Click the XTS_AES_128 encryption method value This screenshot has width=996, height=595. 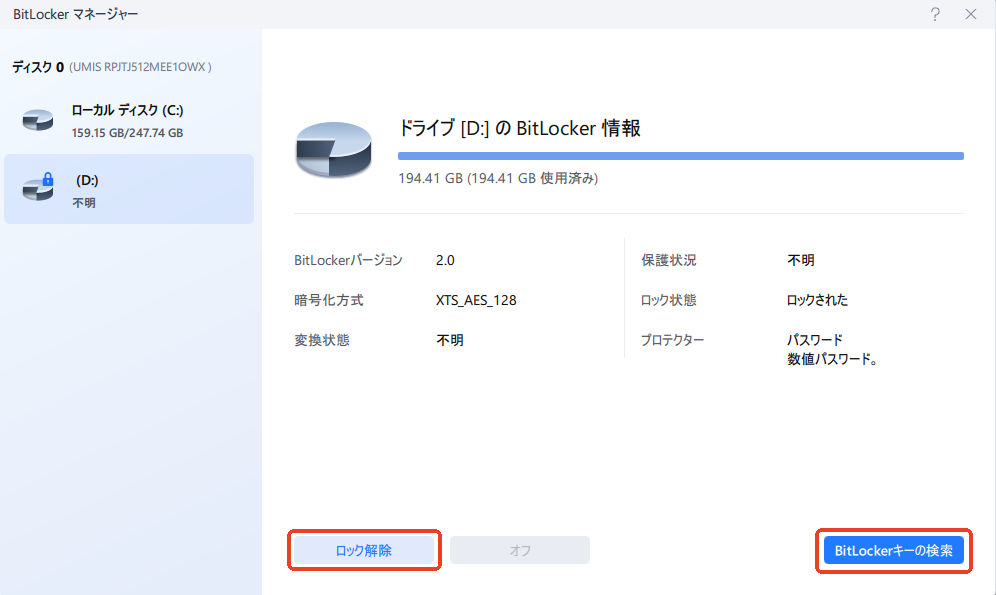(x=476, y=300)
